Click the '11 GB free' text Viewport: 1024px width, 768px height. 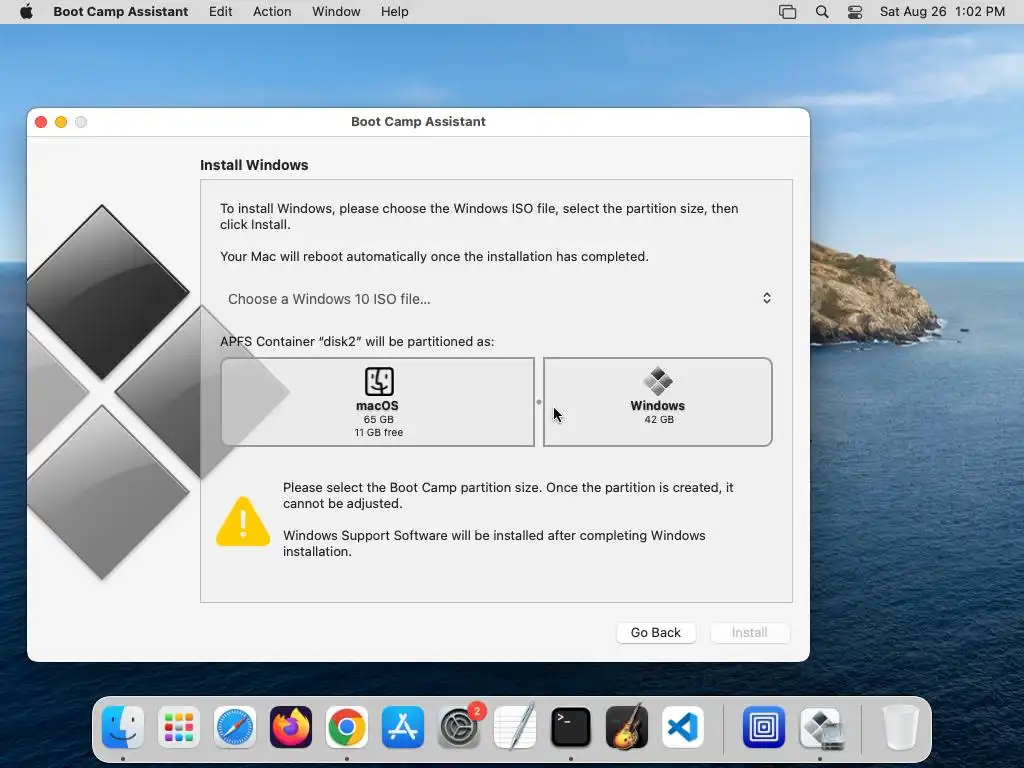click(379, 432)
